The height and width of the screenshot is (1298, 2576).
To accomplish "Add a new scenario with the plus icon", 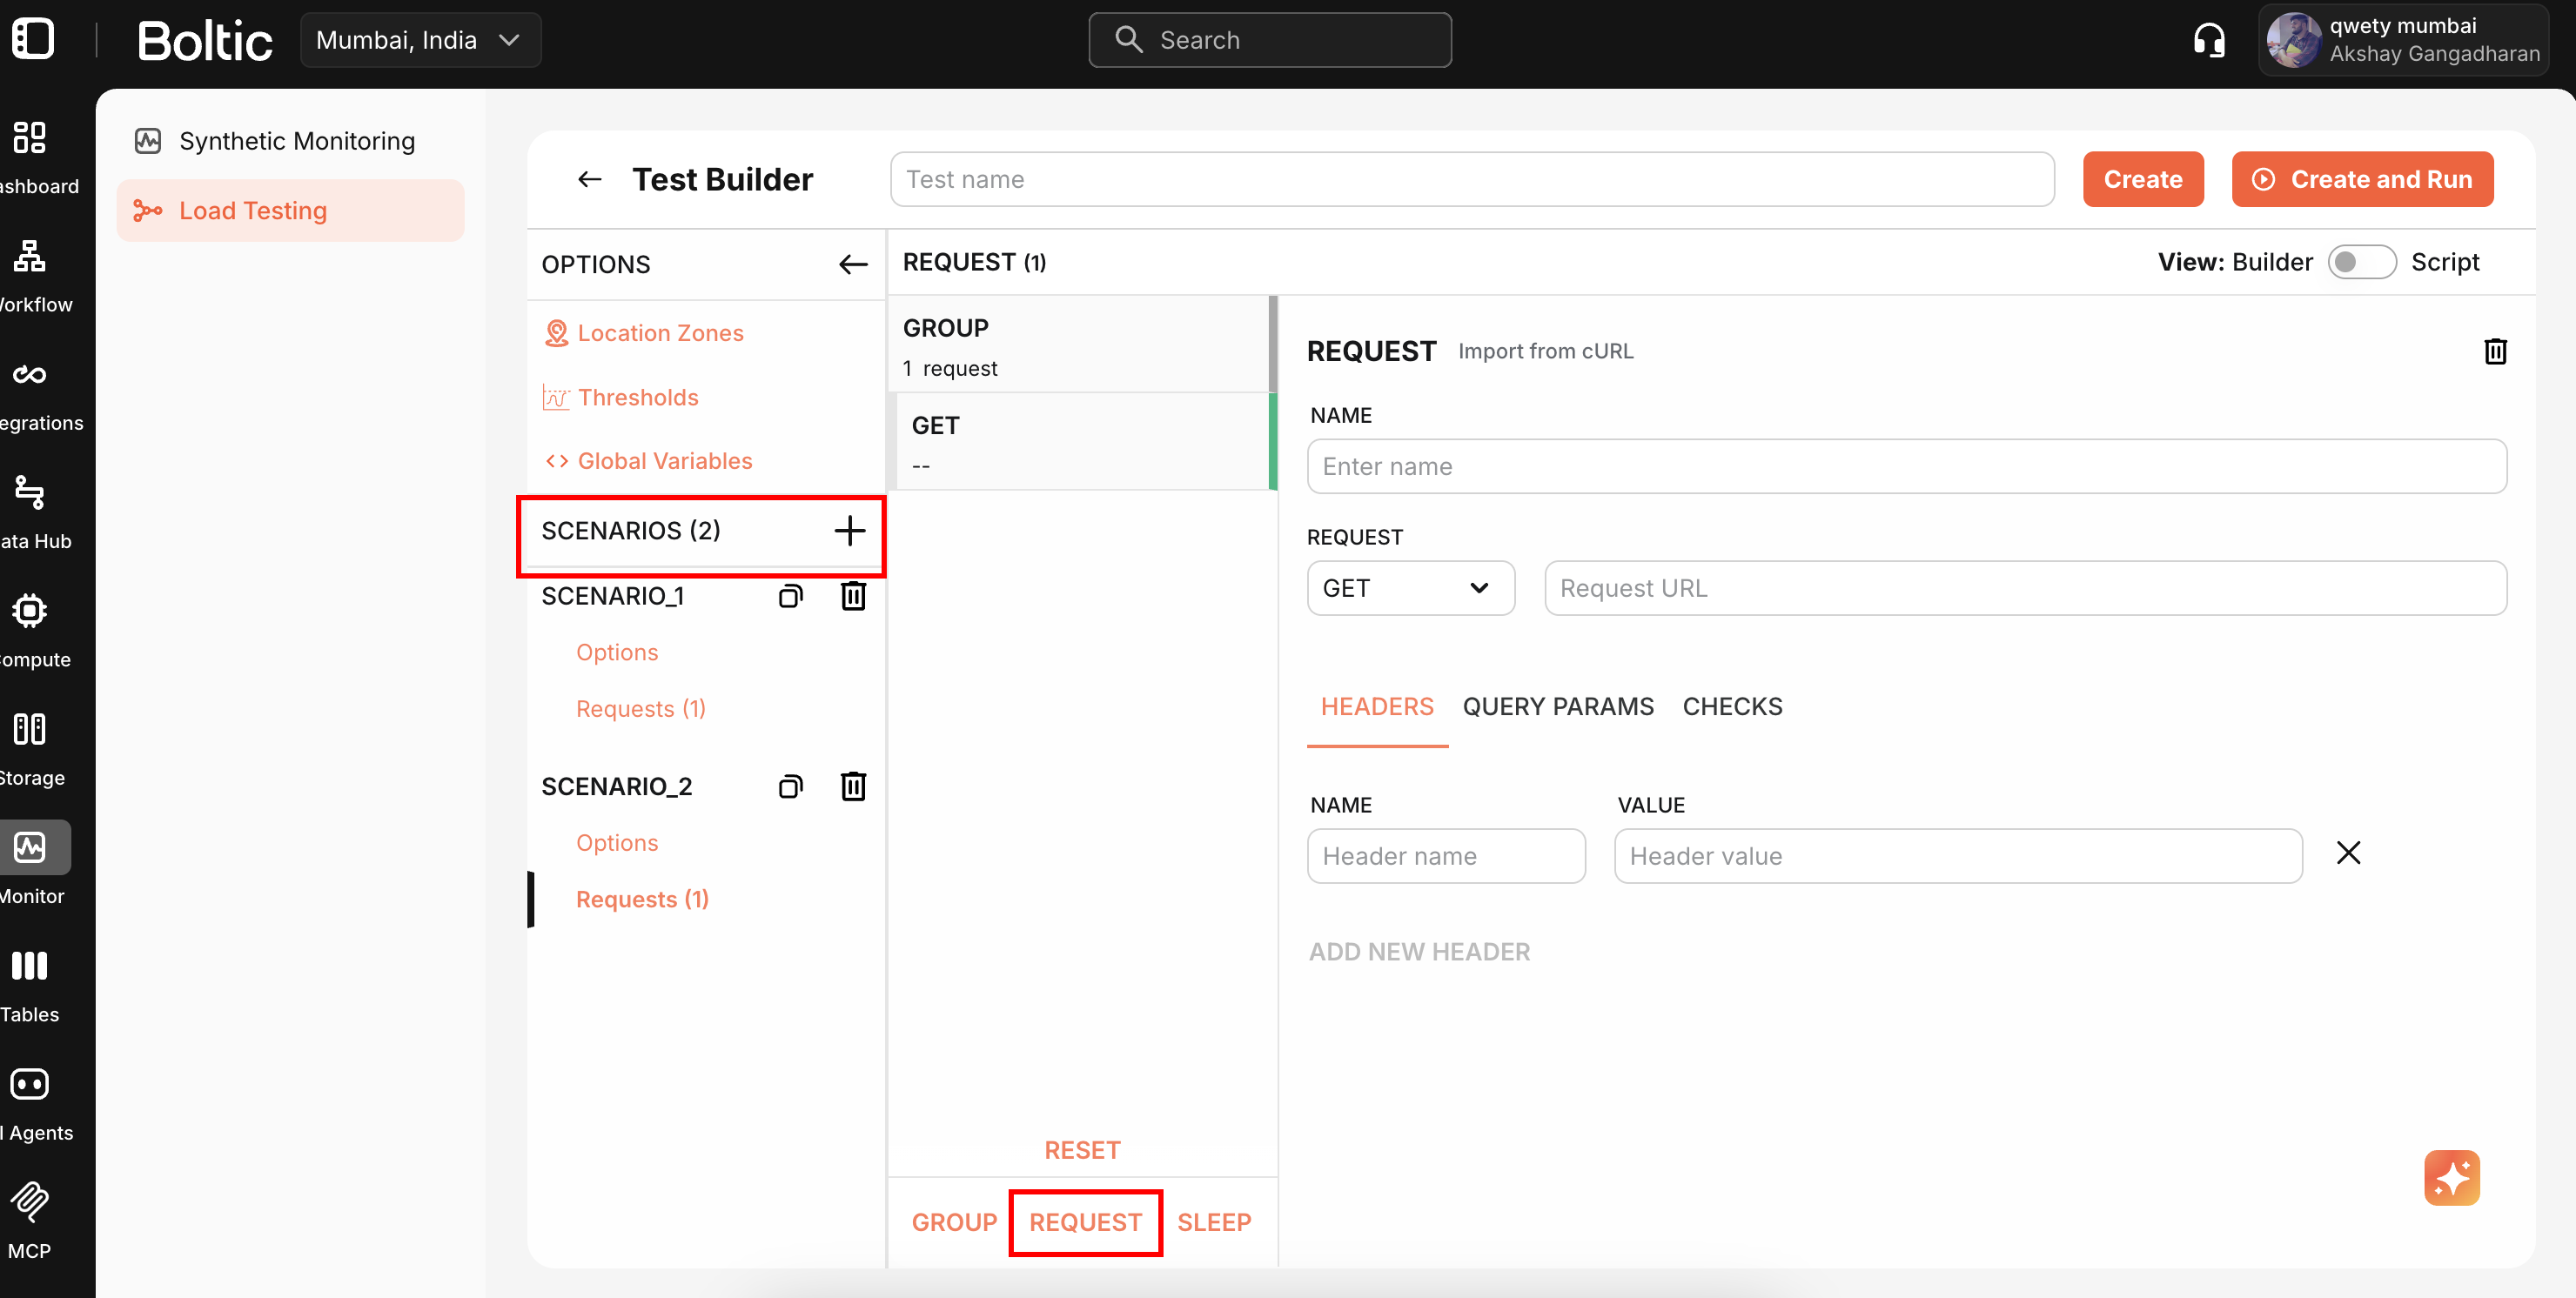I will [x=849, y=530].
